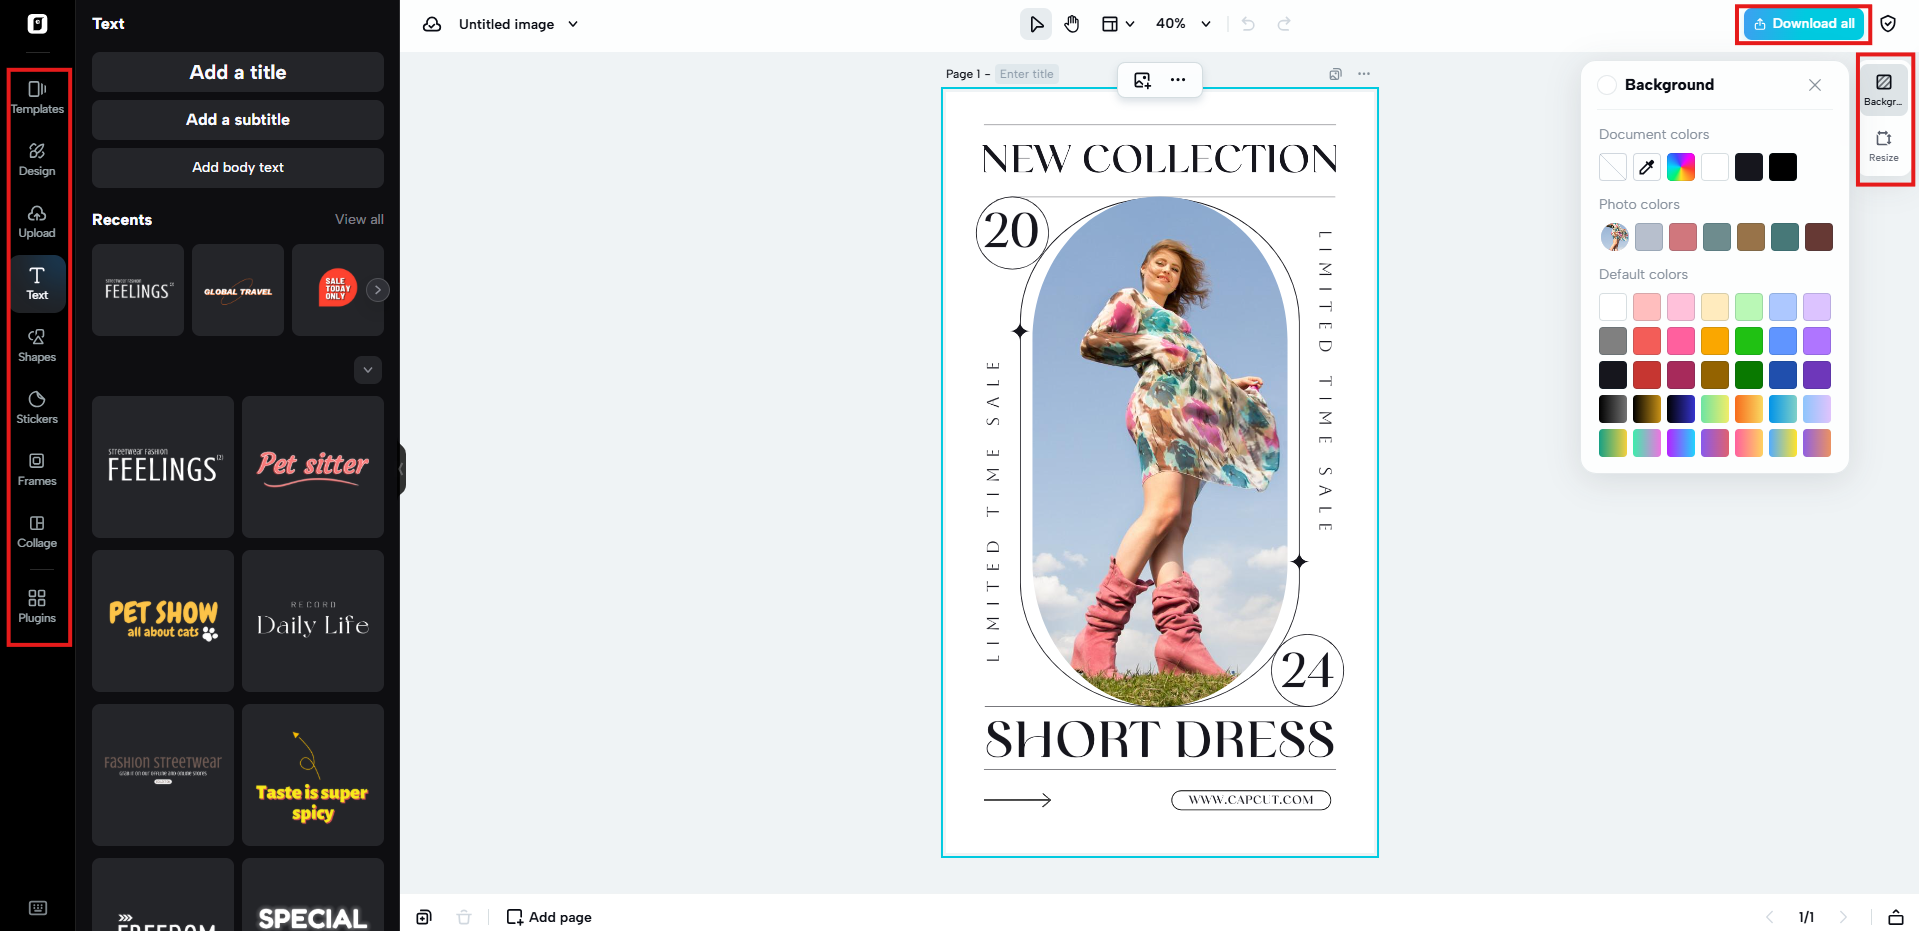Collapse the Recents section chevron
Viewport: 1919px width, 931px height.
[x=367, y=370]
